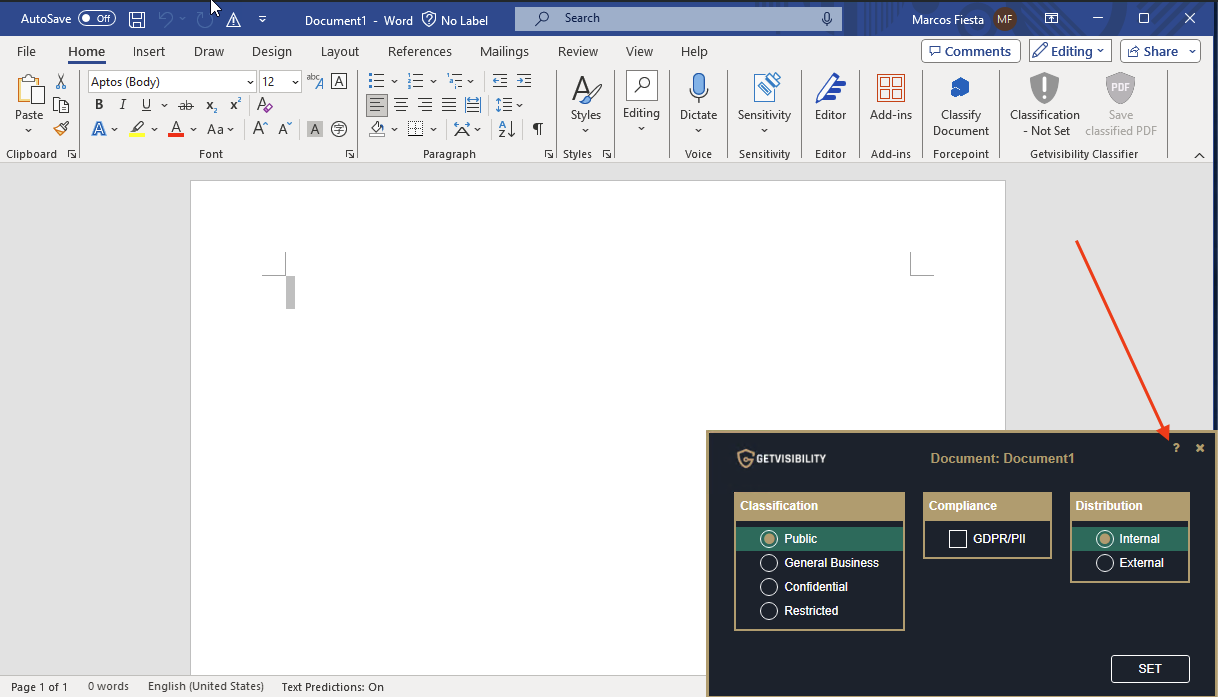Open the Comments pane

(970, 51)
